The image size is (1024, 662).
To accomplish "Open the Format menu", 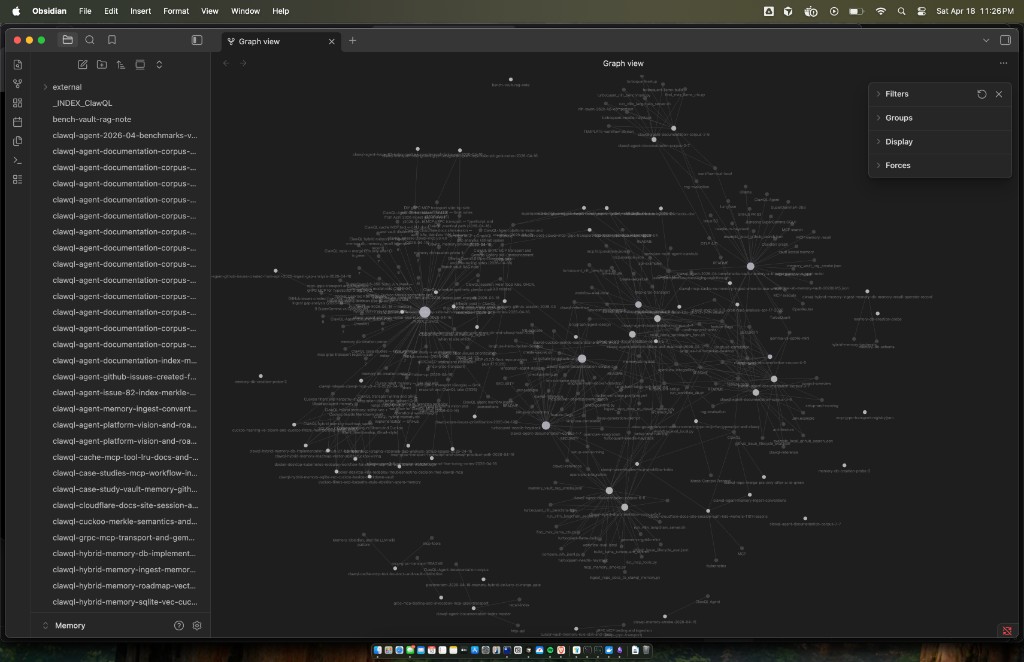I will (176, 11).
